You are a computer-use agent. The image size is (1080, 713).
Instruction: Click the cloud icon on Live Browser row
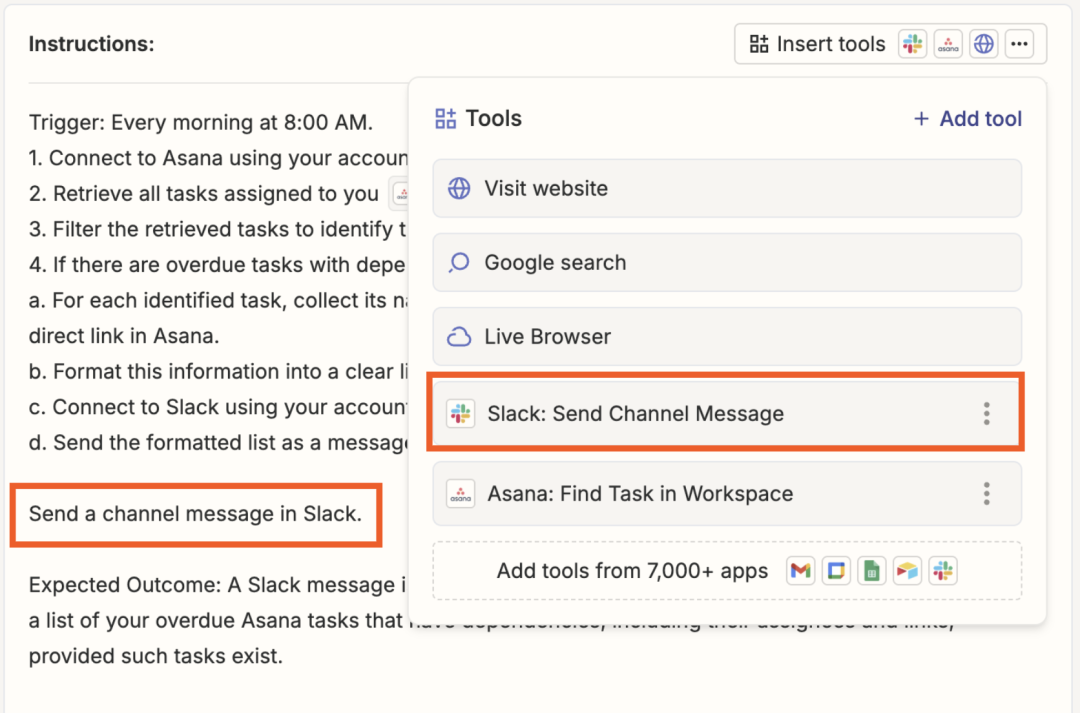pyautogui.click(x=459, y=337)
